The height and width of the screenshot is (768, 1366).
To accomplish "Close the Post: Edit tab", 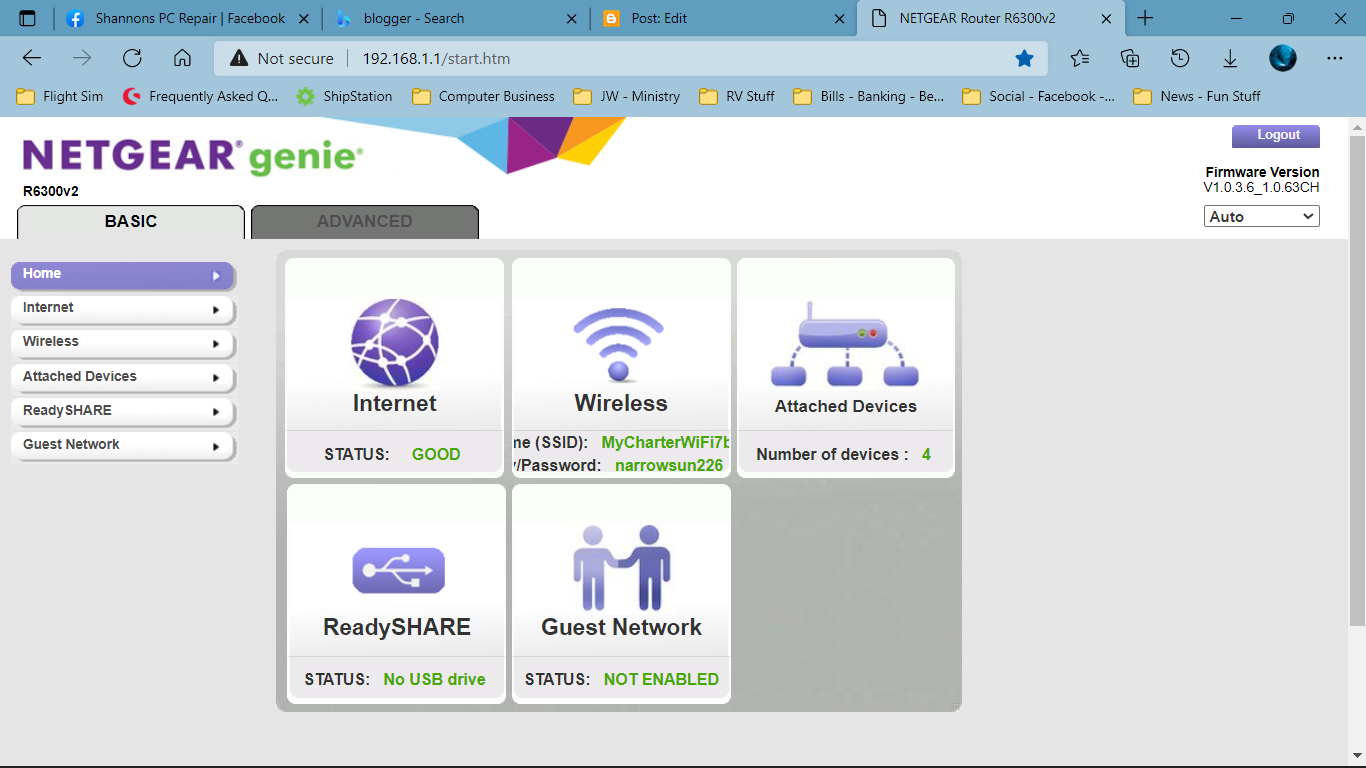I will [x=838, y=18].
